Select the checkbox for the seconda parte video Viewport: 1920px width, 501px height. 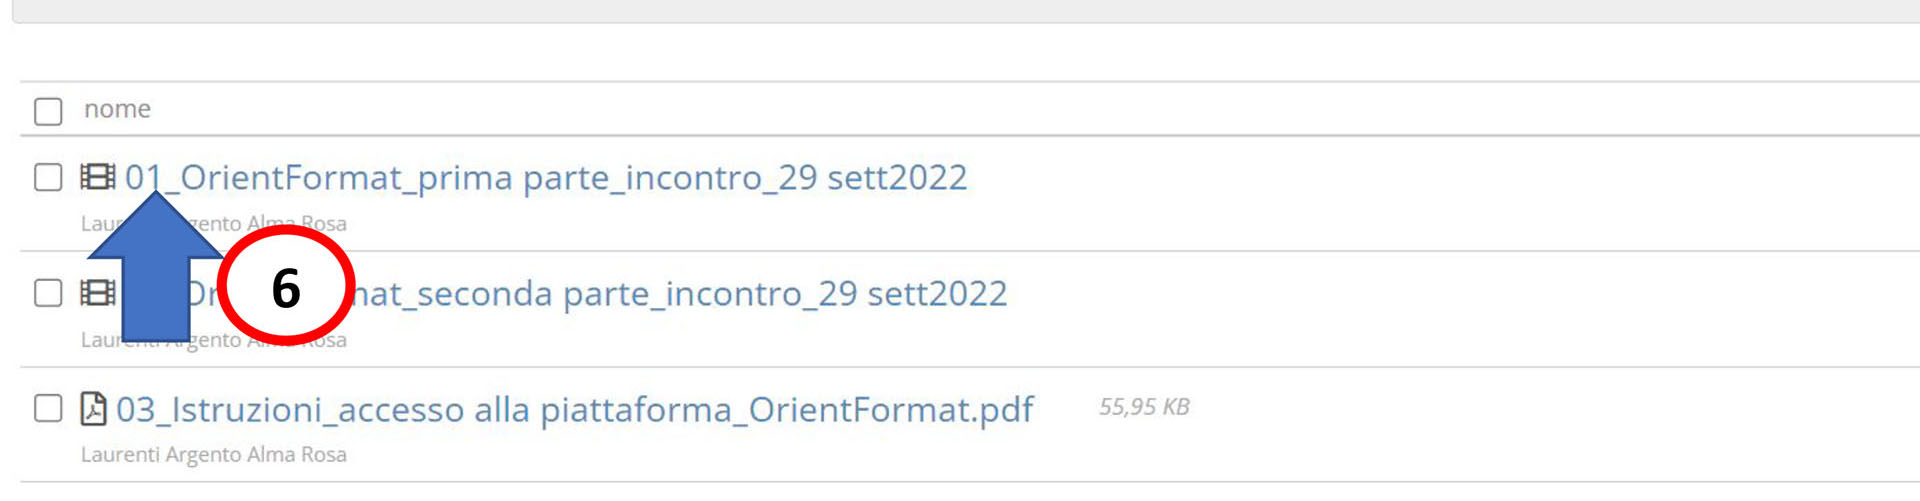tap(48, 293)
